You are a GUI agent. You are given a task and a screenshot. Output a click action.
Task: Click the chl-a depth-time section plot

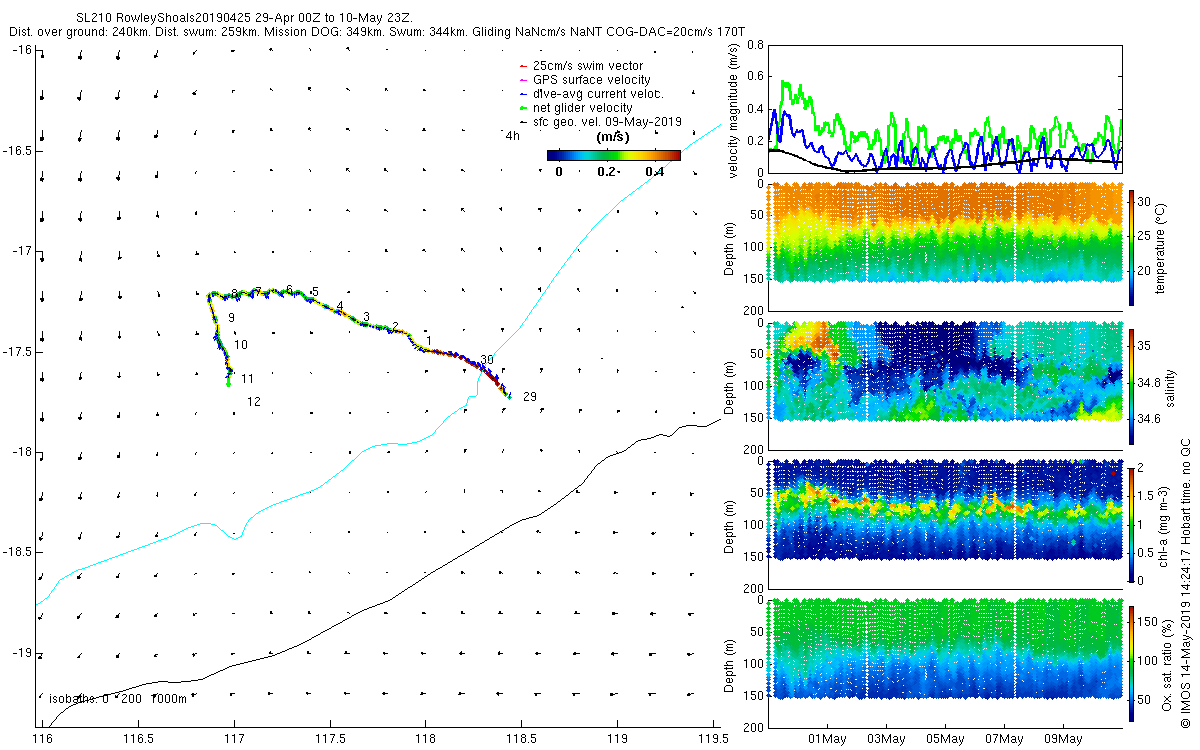[x=943, y=524]
